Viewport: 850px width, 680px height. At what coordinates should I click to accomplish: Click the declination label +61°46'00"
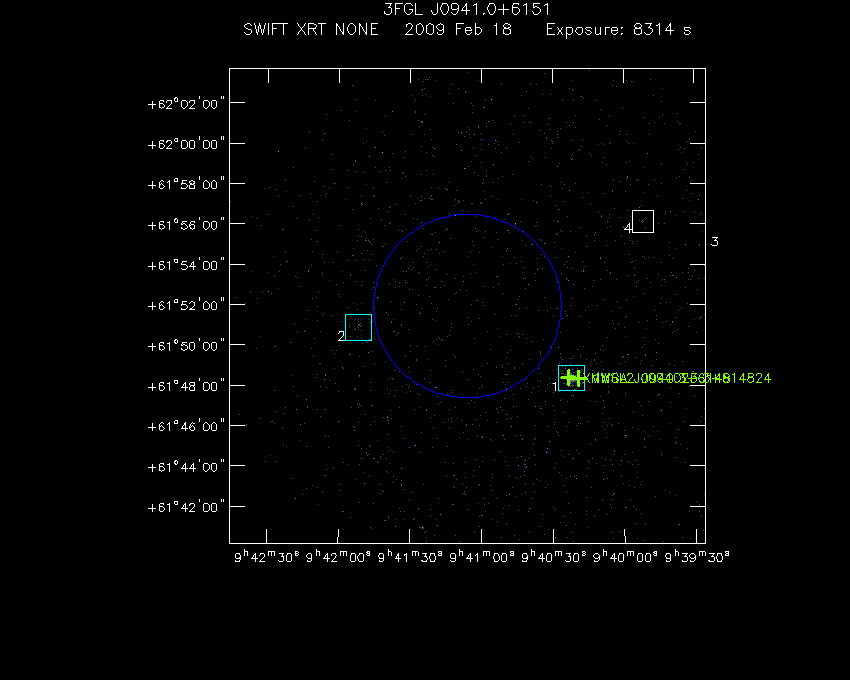tap(186, 426)
